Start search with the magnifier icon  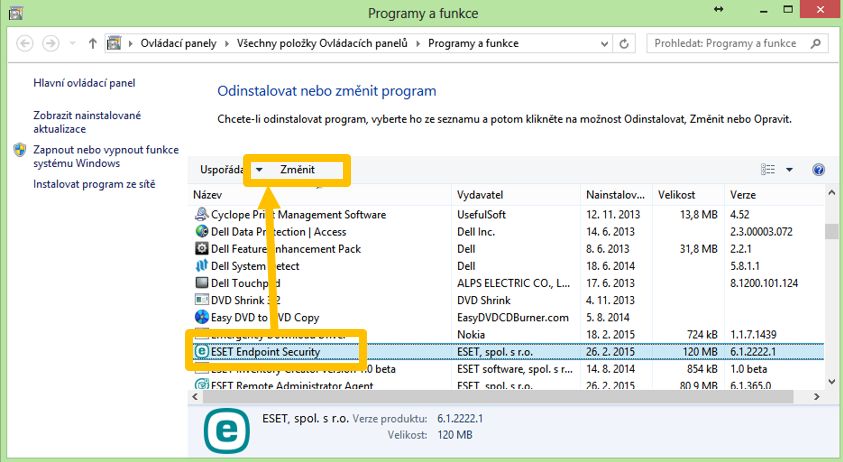click(x=816, y=44)
